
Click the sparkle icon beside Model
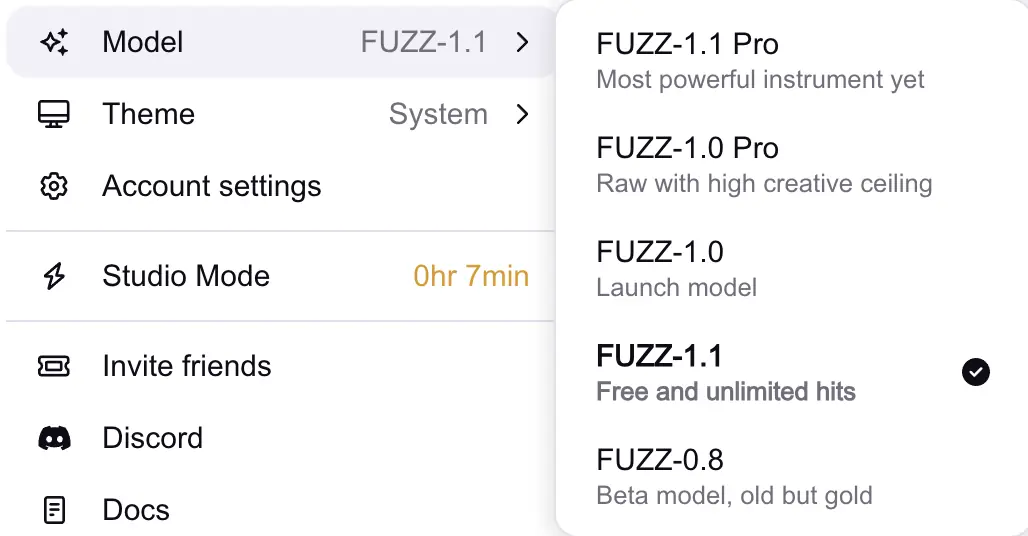(x=54, y=43)
